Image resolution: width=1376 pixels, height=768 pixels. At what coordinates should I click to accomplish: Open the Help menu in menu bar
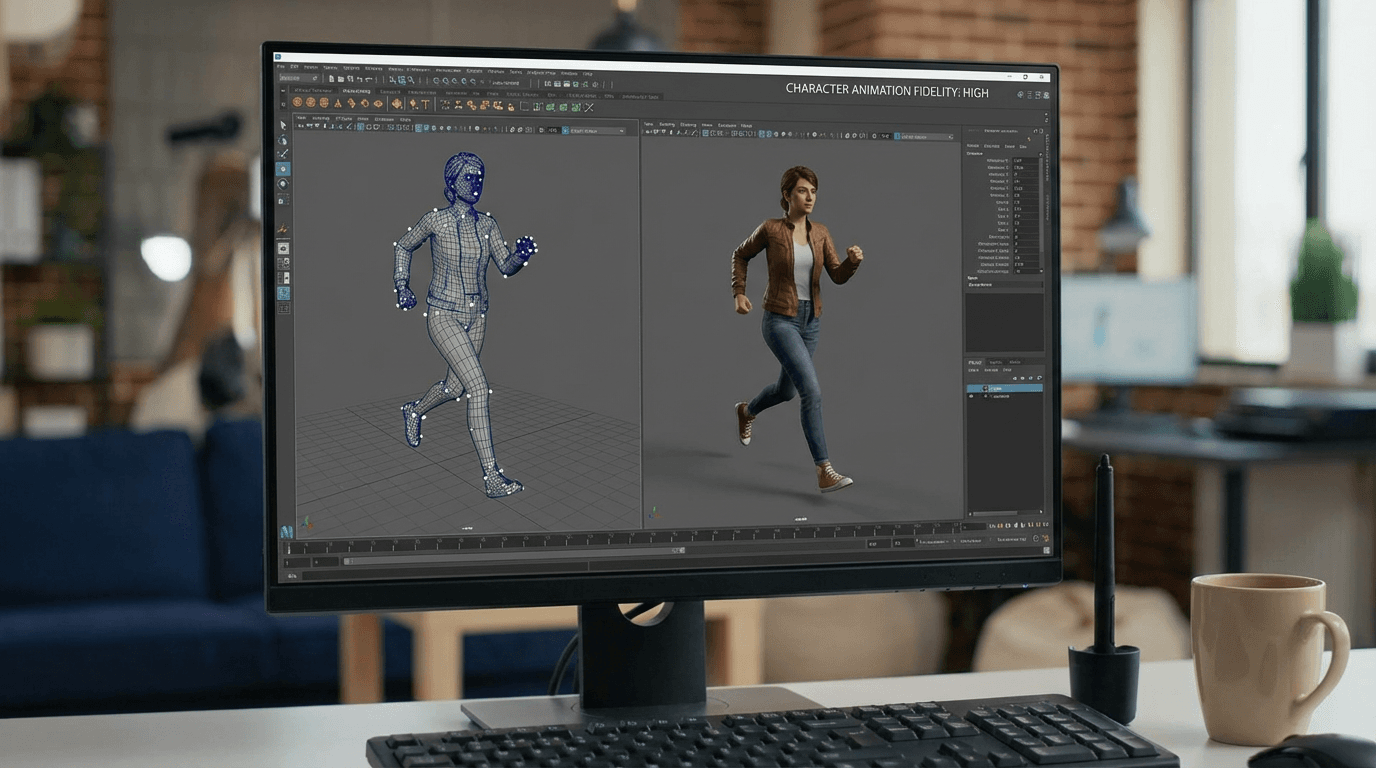coord(588,73)
